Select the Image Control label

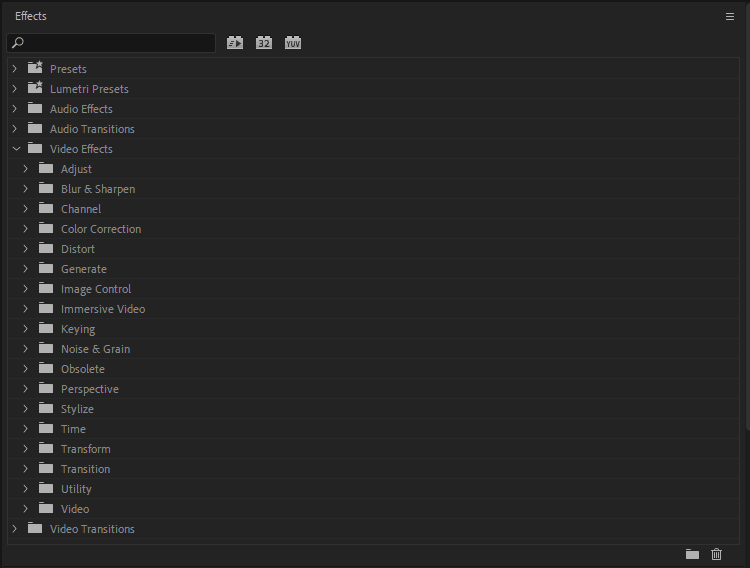96,289
